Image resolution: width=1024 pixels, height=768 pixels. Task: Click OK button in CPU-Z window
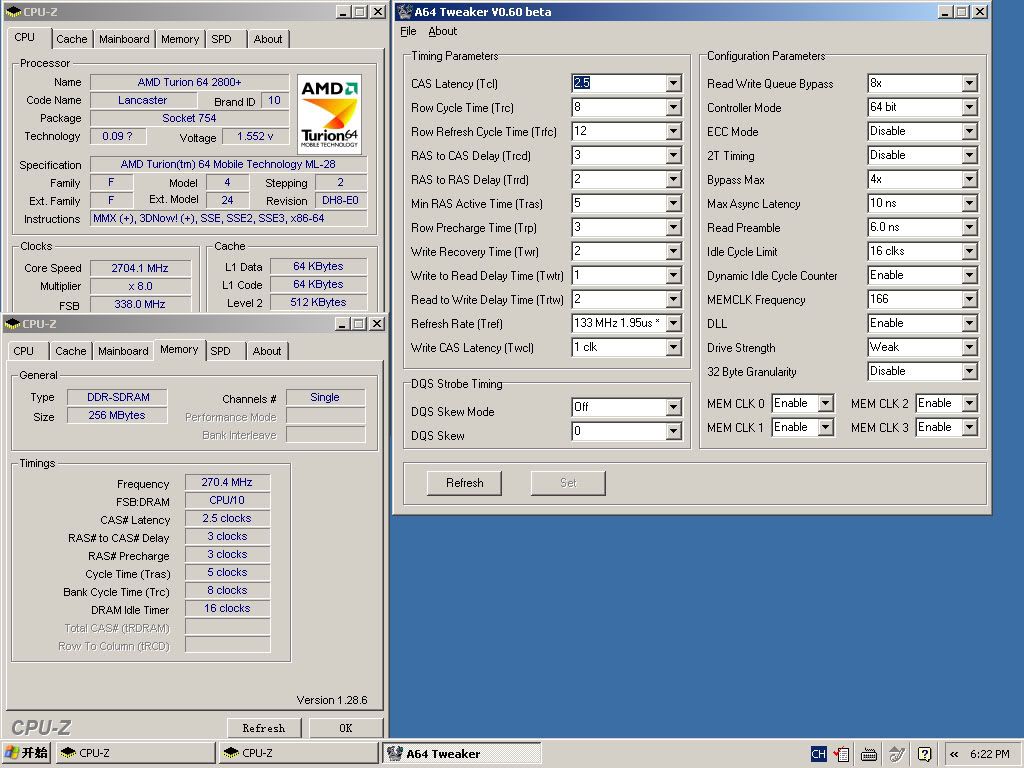345,728
